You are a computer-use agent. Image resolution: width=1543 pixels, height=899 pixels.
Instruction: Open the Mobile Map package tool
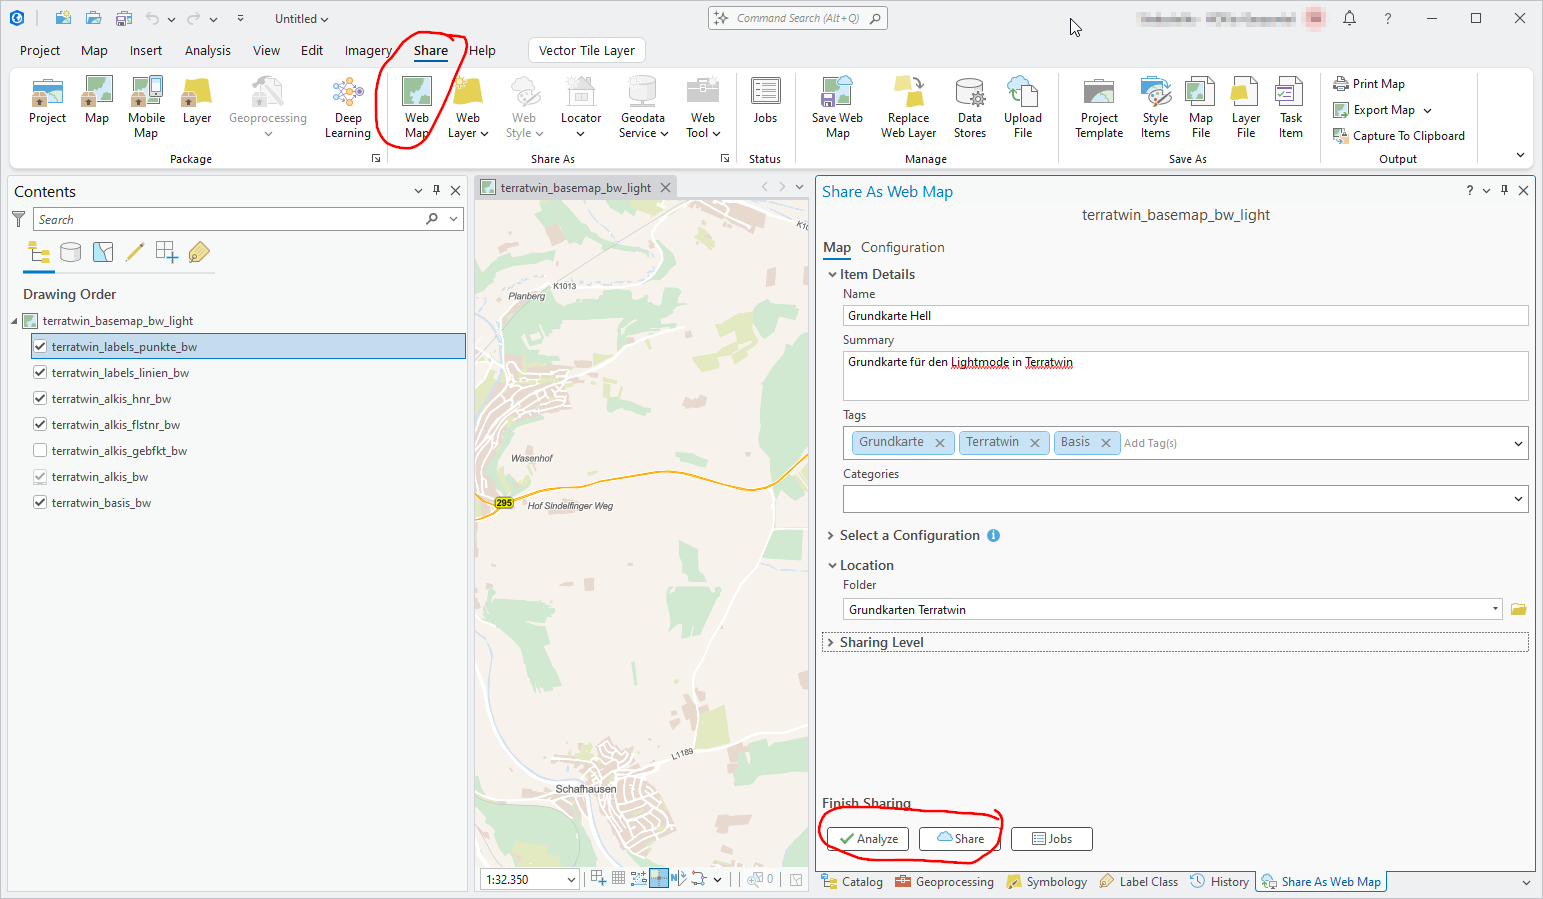tap(146, 105)
